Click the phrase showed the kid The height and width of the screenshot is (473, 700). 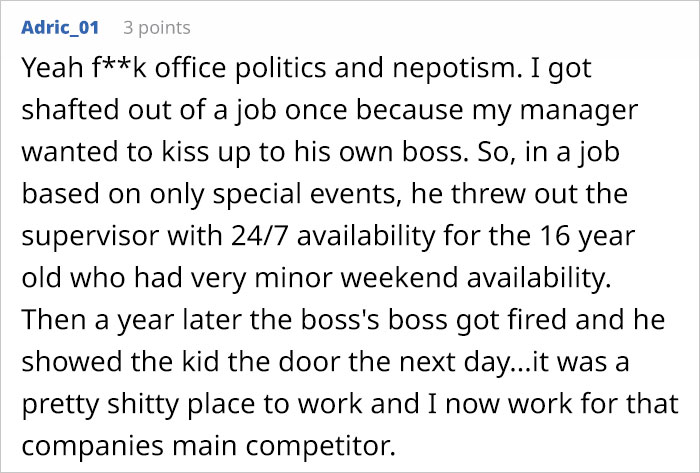click(x=121, y=361)
